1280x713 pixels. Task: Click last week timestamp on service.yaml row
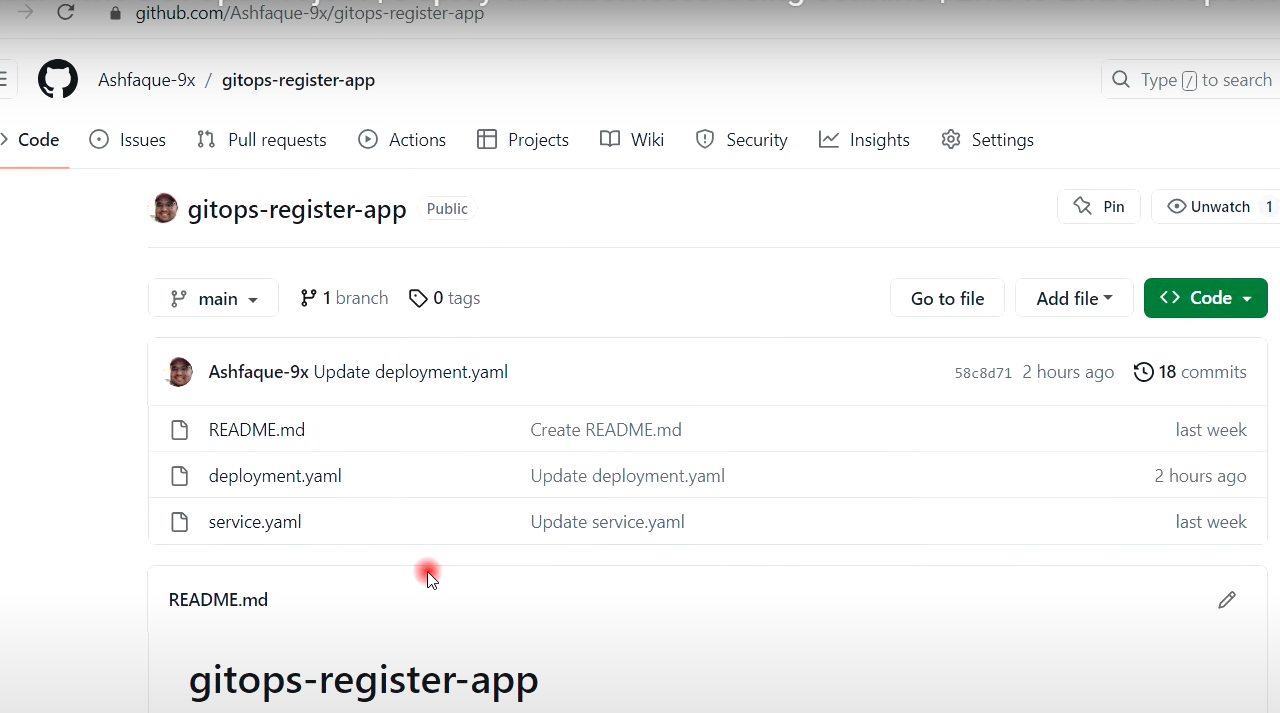pyautogui.click(x=1211, y=522)
